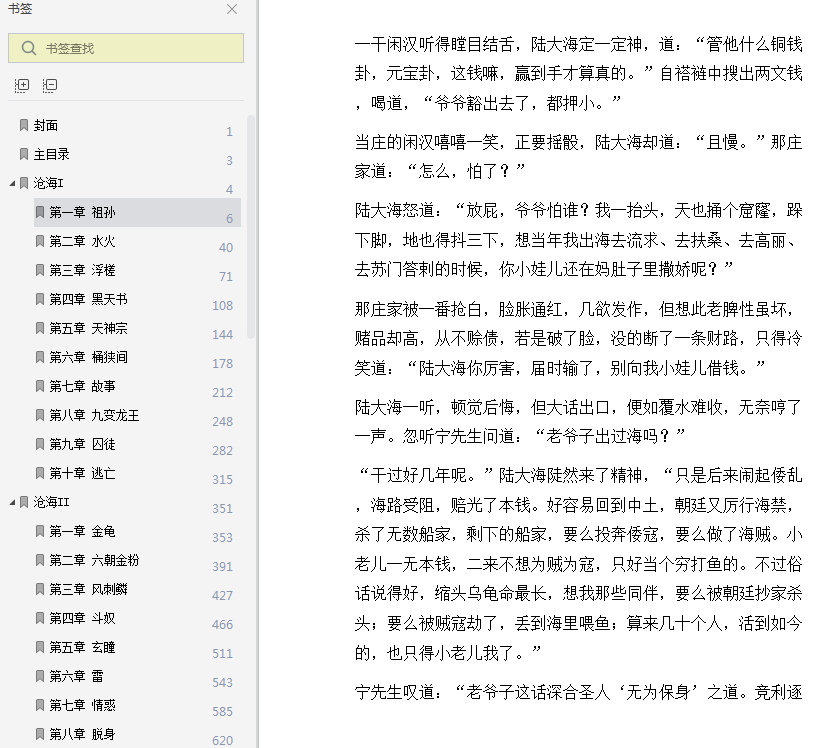Go to 第十章 逃亡
835x748 pixels.
click(x=82, y=473)
